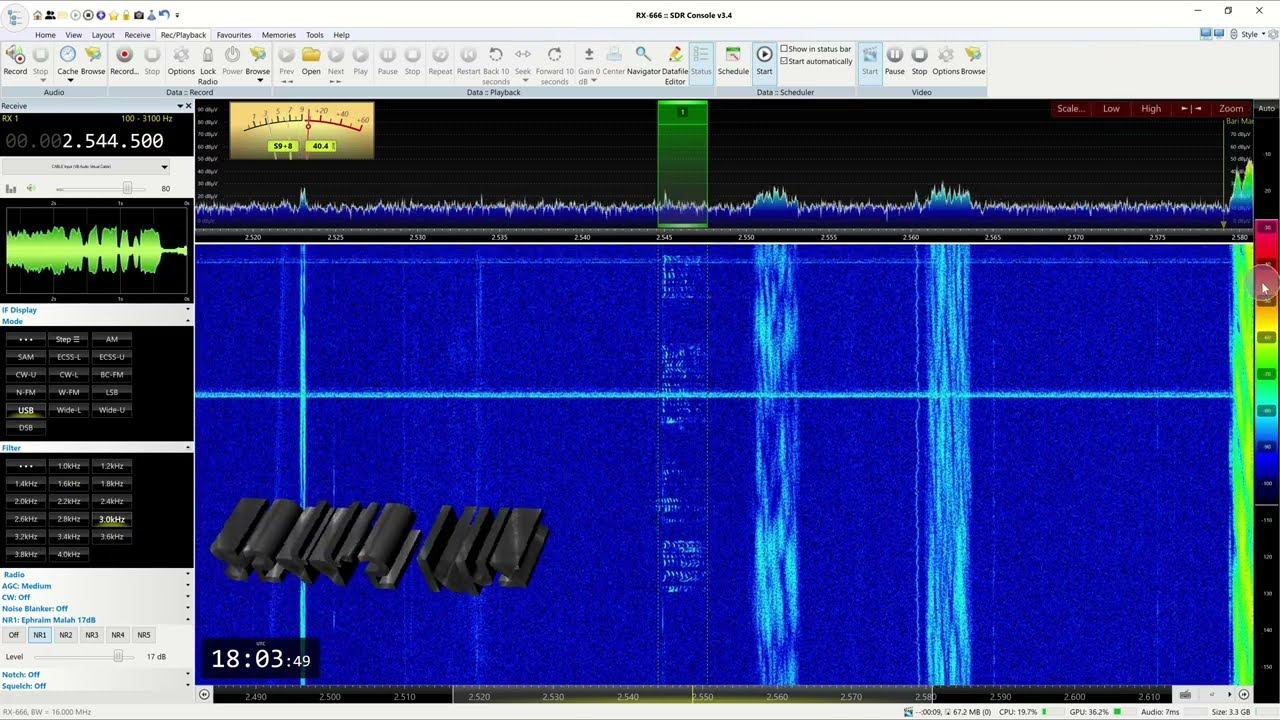Click the Low spectrum button

1111,108
